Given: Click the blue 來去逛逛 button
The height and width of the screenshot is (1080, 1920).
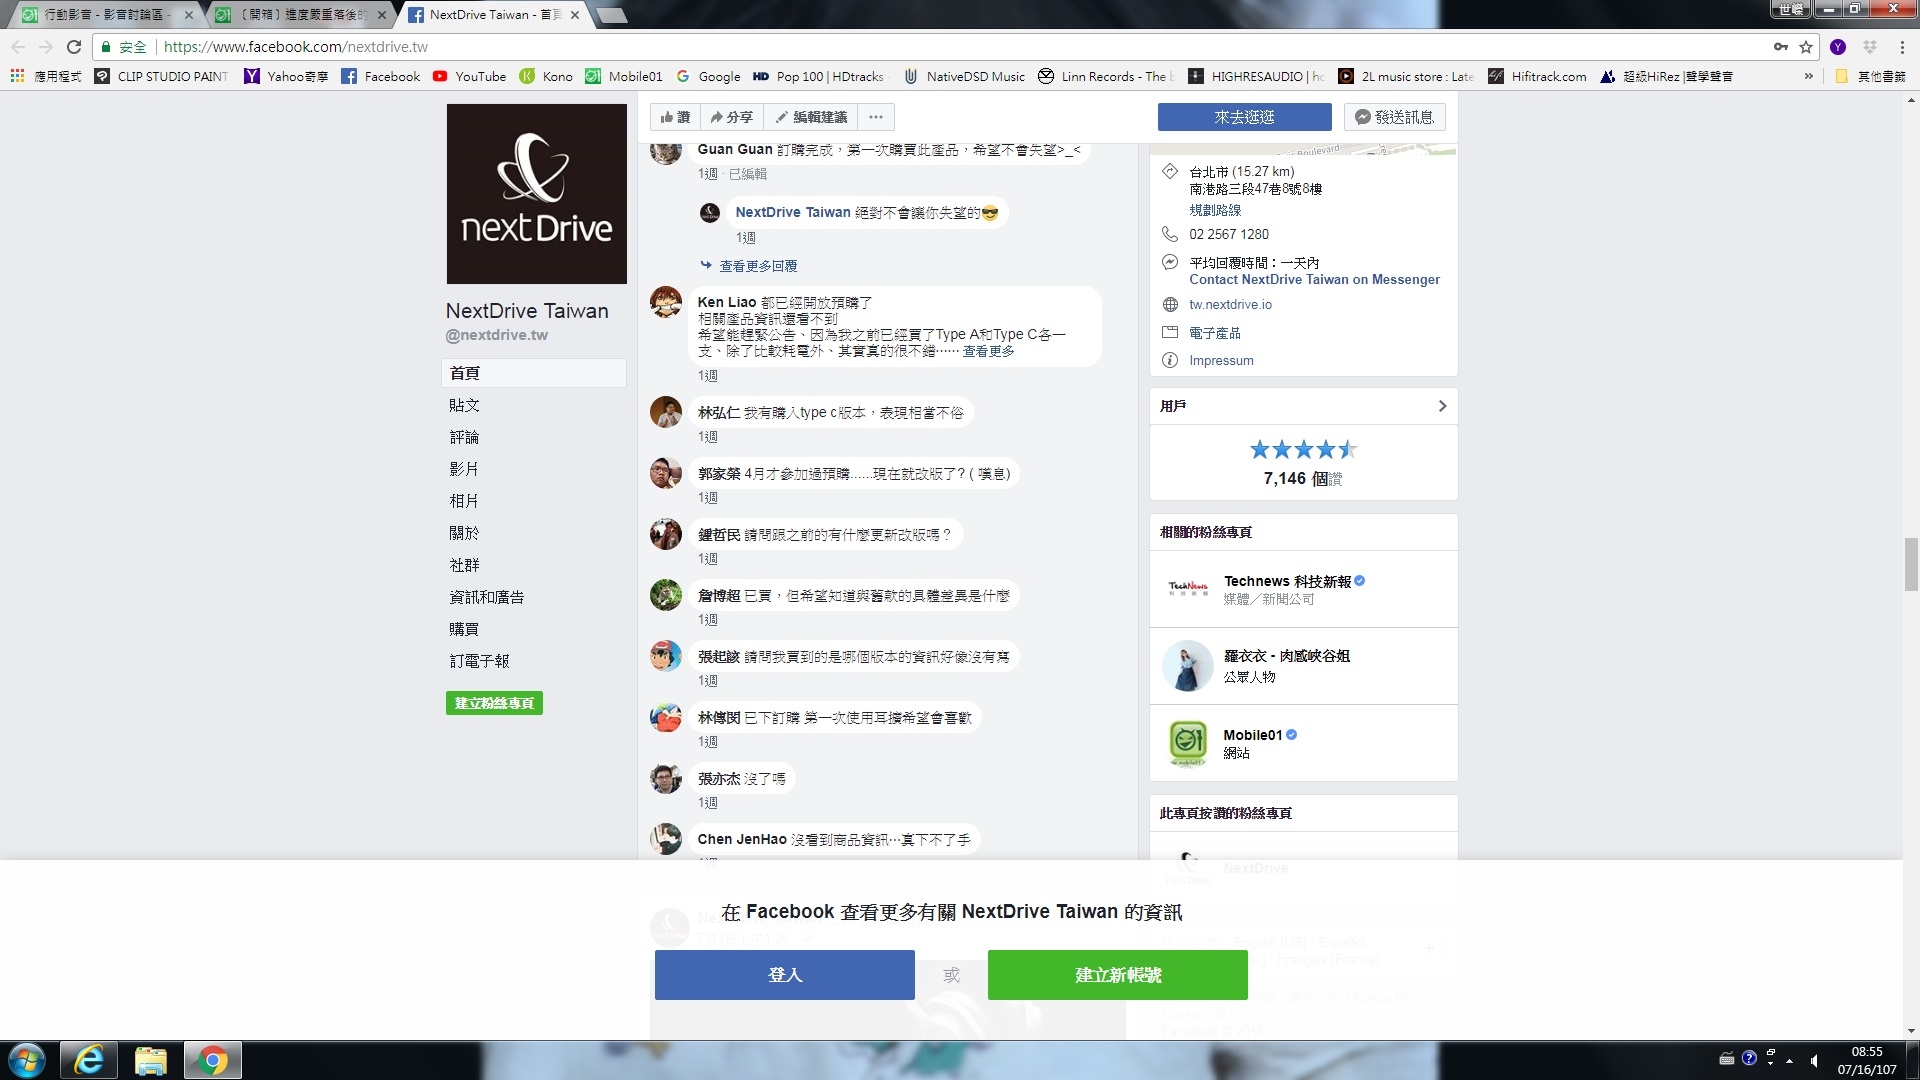Looking at the screenshot, I should pos(1244,117).
